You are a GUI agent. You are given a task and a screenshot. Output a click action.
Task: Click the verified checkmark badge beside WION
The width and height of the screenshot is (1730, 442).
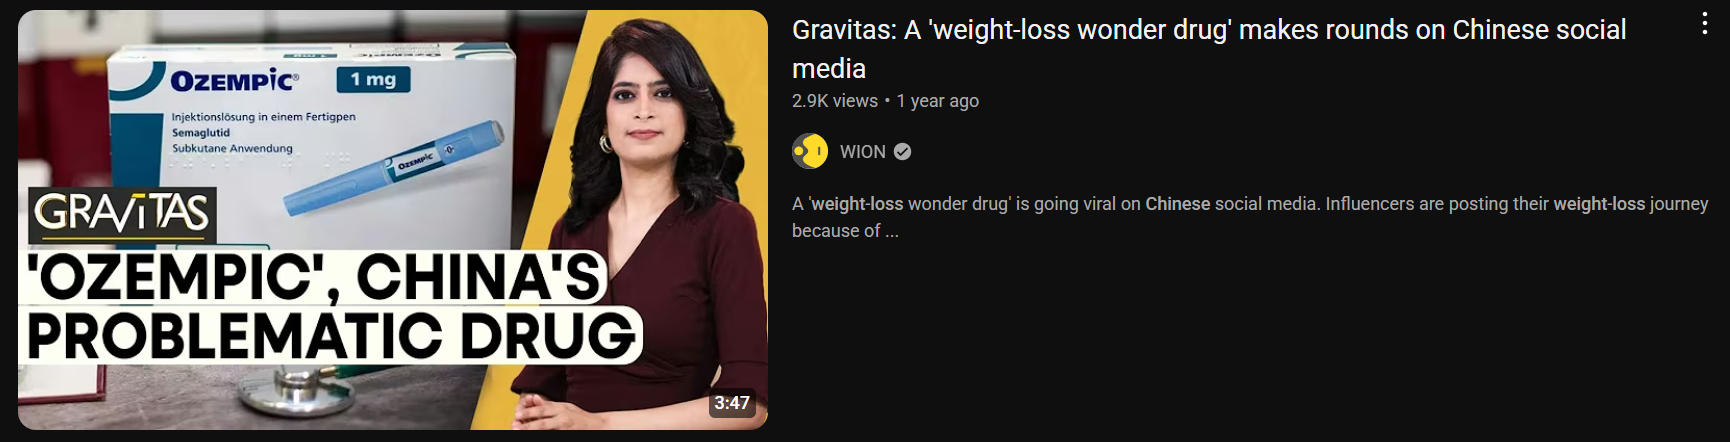coord(902,152)
